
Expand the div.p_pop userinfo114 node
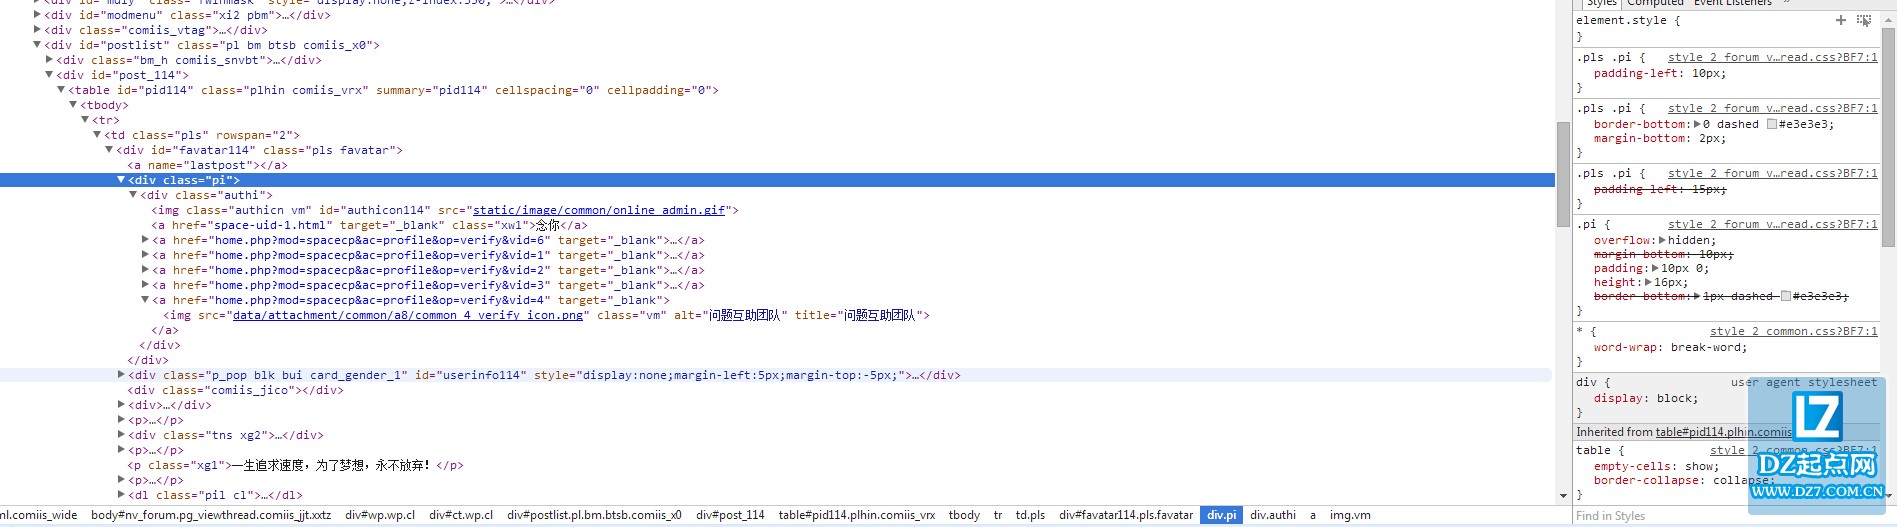(x=122, y=375)
